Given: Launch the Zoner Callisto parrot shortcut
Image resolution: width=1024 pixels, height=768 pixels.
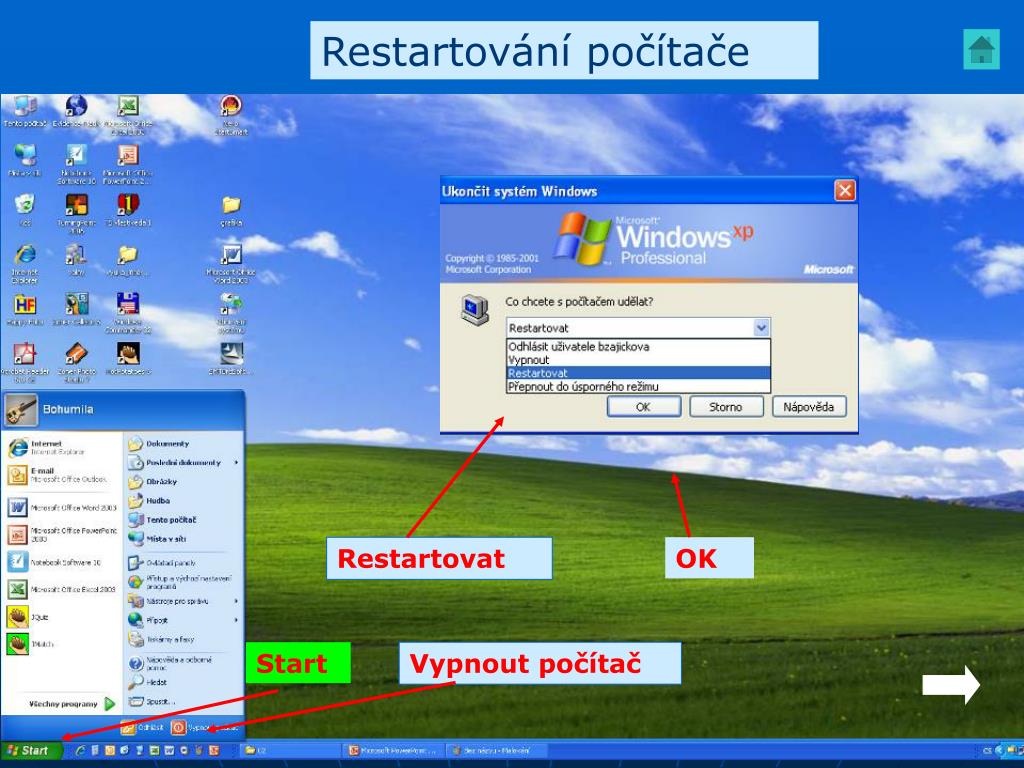Looking at the screenshot, I should pos(76,310).
